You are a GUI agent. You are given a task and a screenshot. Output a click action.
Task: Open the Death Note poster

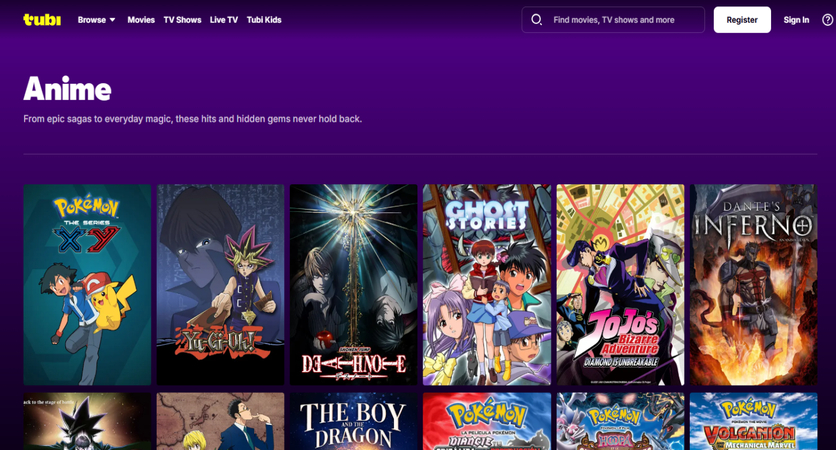coord(354,285)
